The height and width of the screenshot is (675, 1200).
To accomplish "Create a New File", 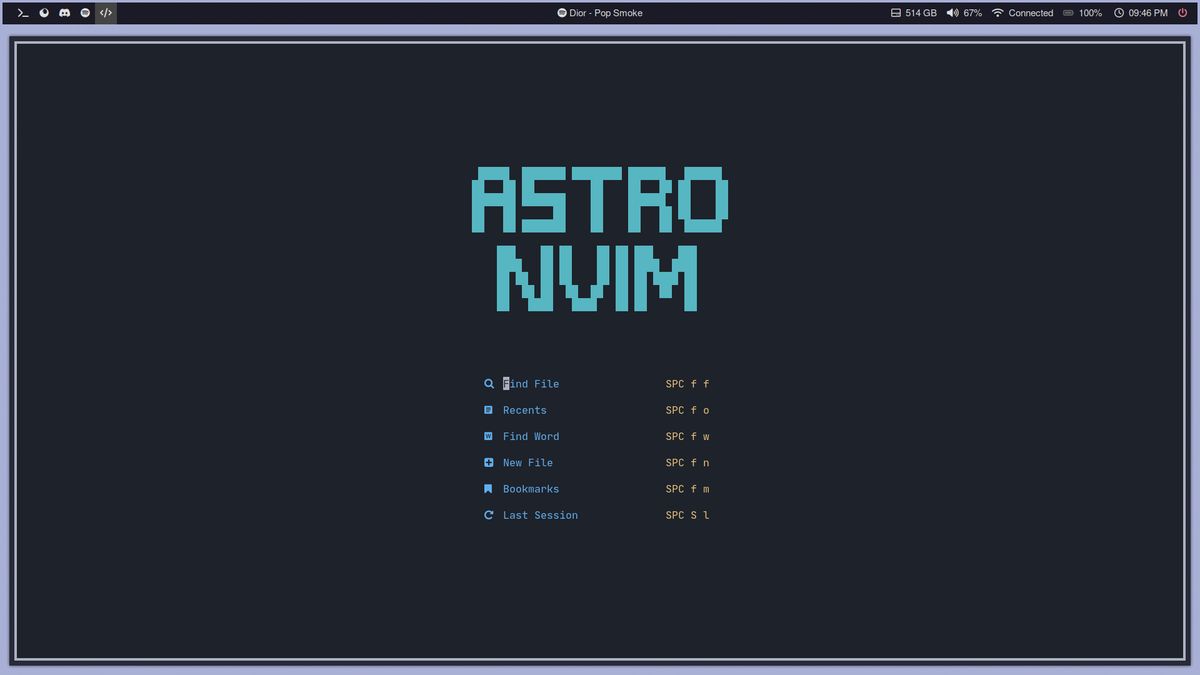I will [x=527, y=462].
